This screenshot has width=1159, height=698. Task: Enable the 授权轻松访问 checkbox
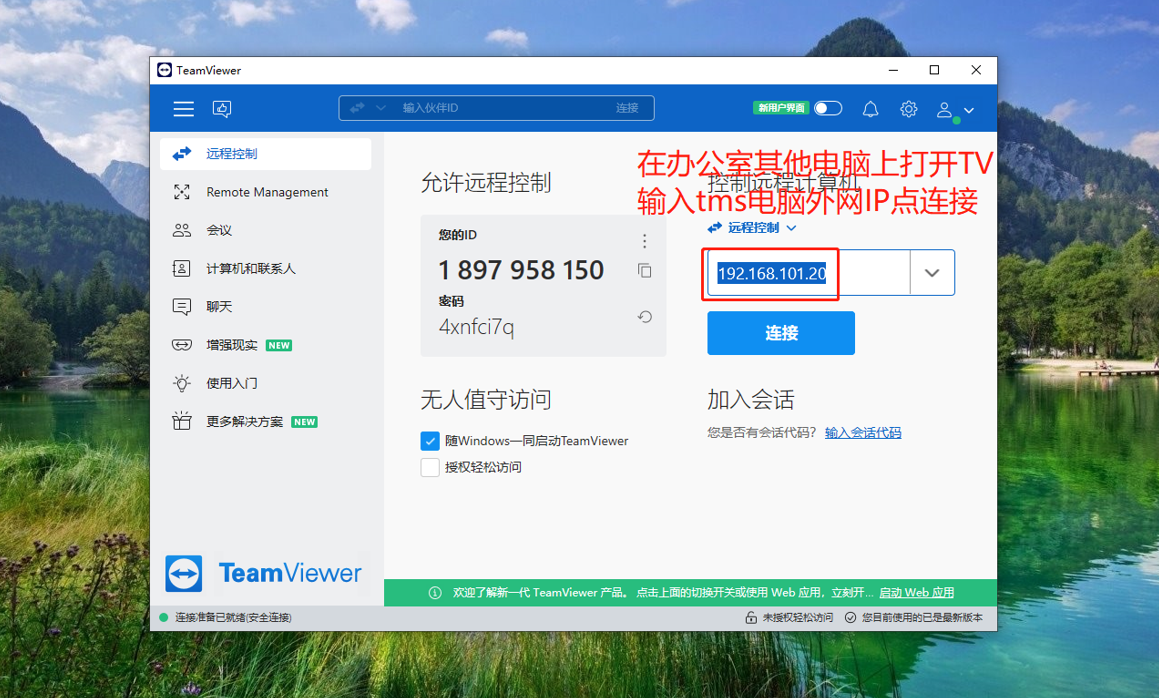(x=430, y=467)
